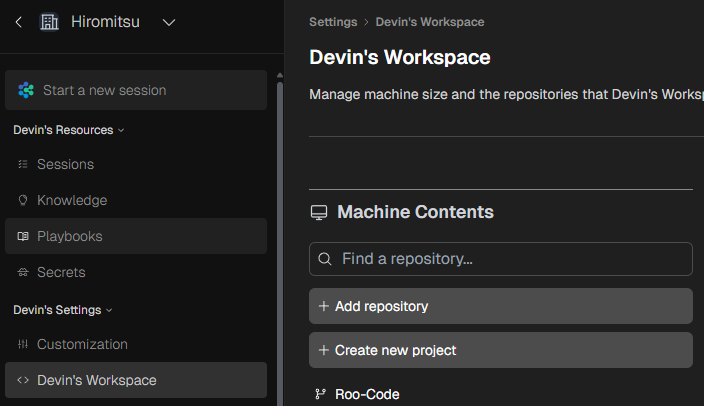Image resolution: width=704 pixels, height=406 pixels.
Task: Click the Hiromitsu organization building icon
Action: [x=49, y=22]
